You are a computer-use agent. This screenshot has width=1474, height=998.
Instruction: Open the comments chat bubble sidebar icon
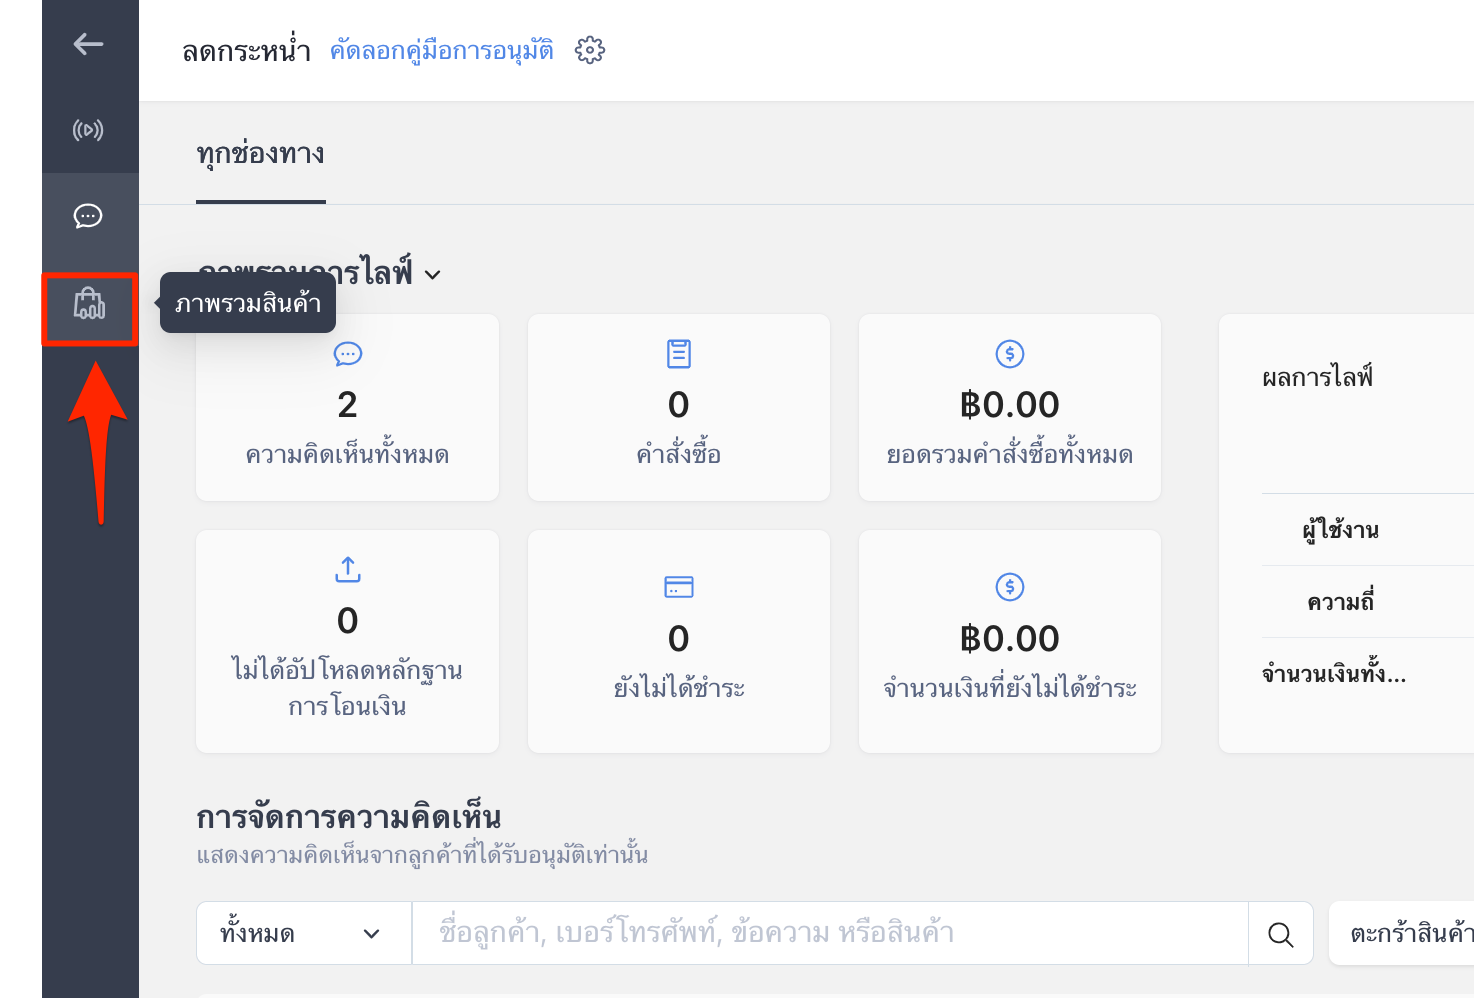88,216
